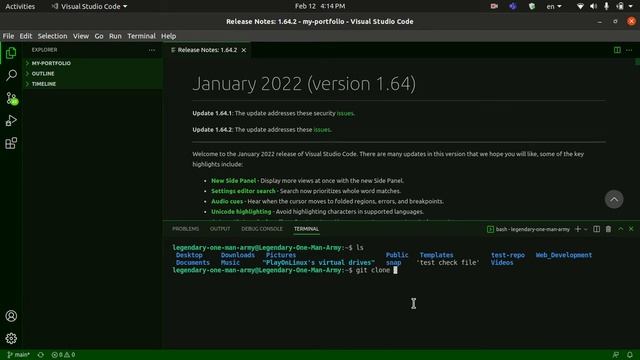Open the Unicode highlighting link

[241, 211]
